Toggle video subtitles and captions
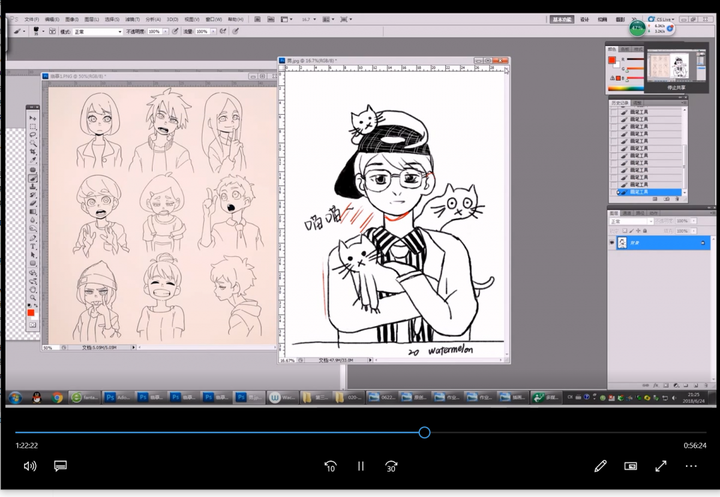 [60, 466]
